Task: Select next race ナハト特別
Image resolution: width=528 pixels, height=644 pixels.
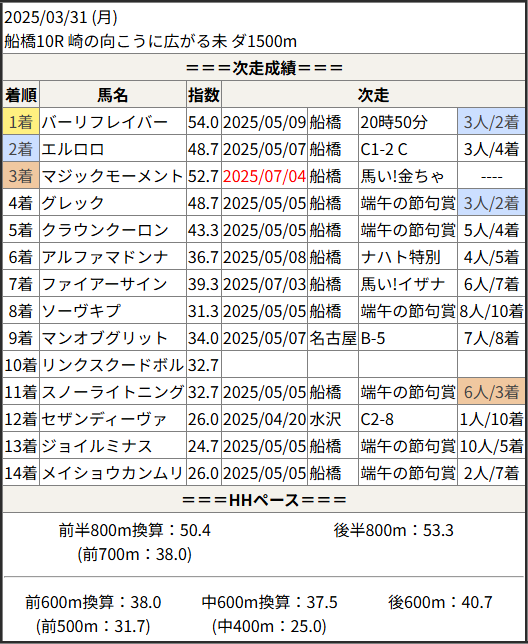Action: (401, 257)
